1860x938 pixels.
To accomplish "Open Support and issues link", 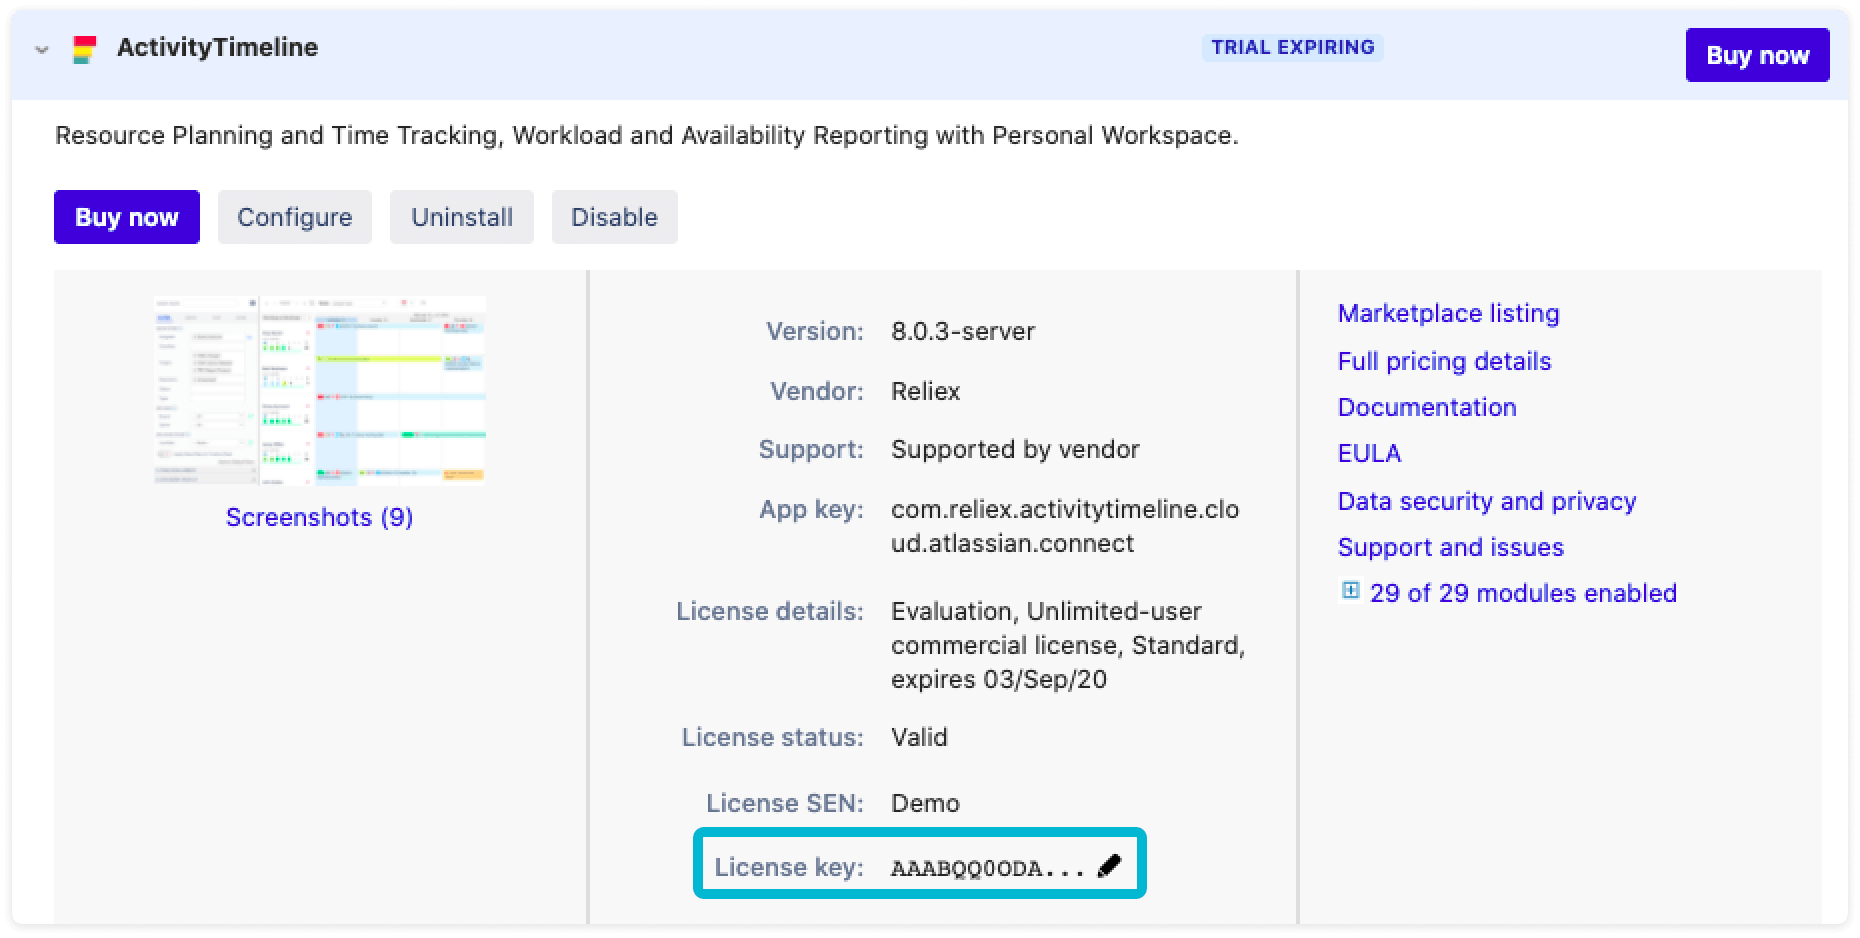I will click(x=1451, y=547).
